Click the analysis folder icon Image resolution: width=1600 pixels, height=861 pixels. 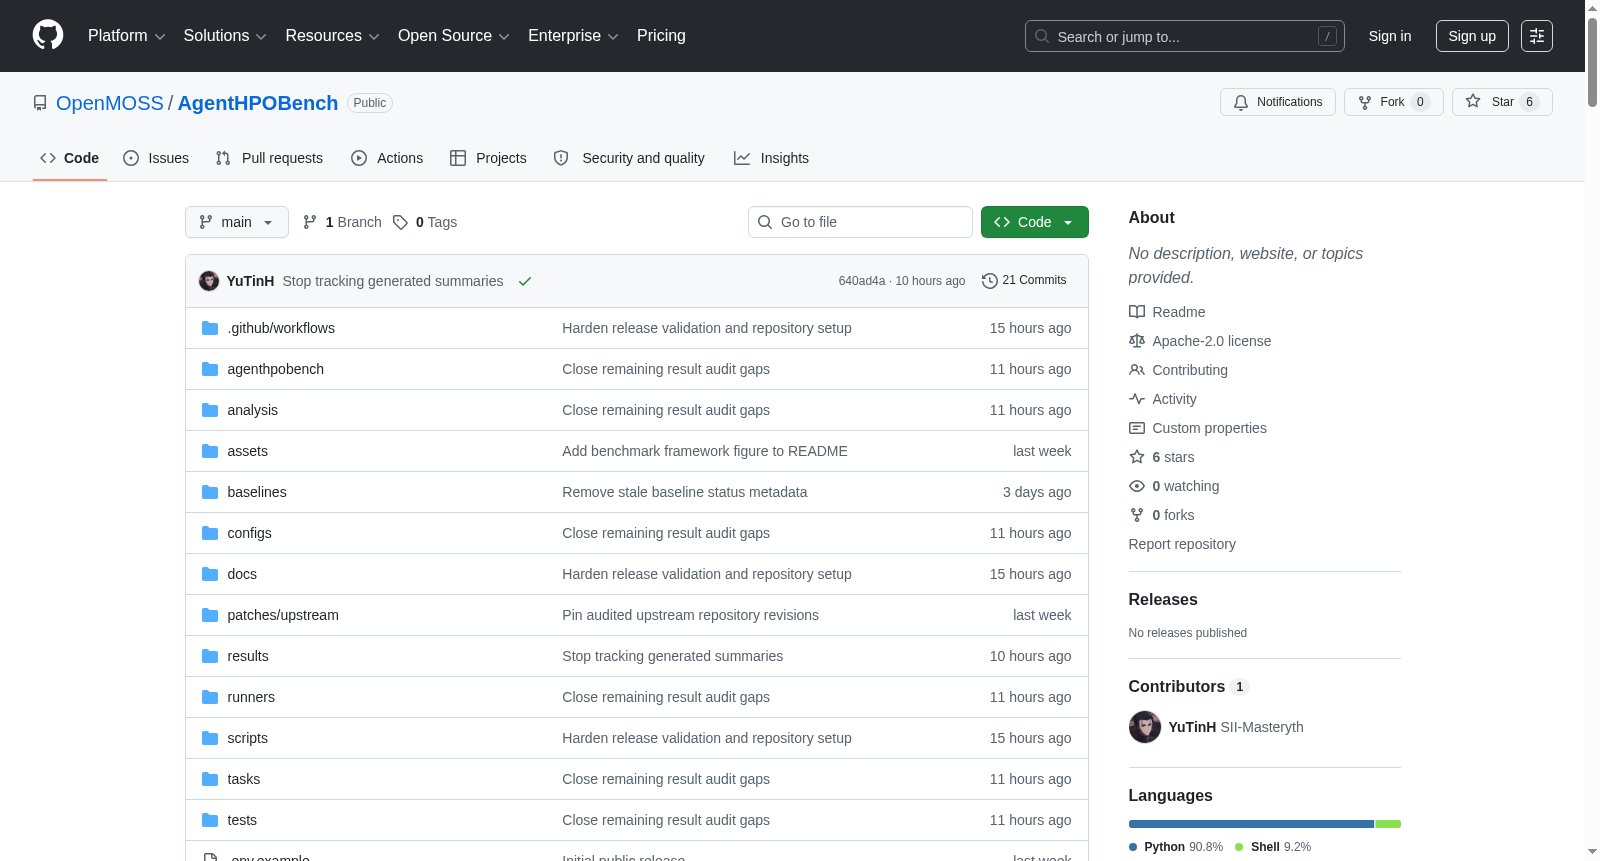210,410
